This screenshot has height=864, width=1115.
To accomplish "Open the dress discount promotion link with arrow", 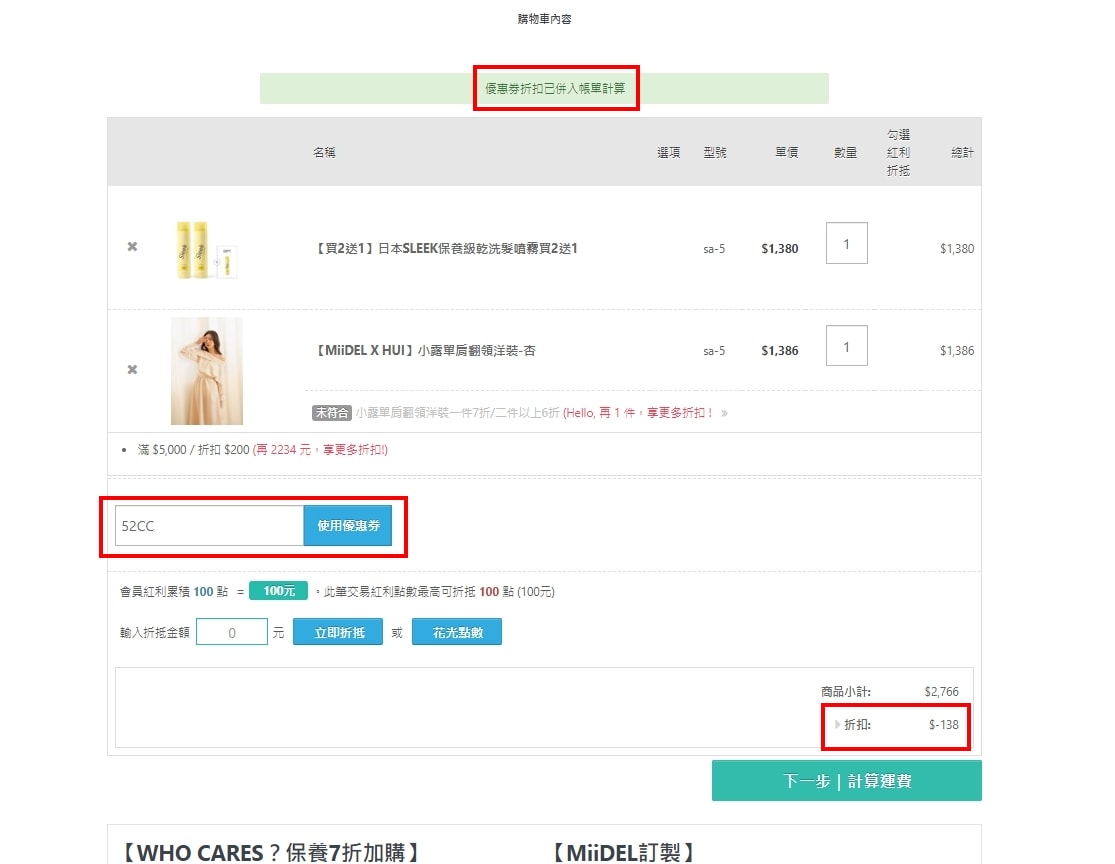I will coord(540,413).
